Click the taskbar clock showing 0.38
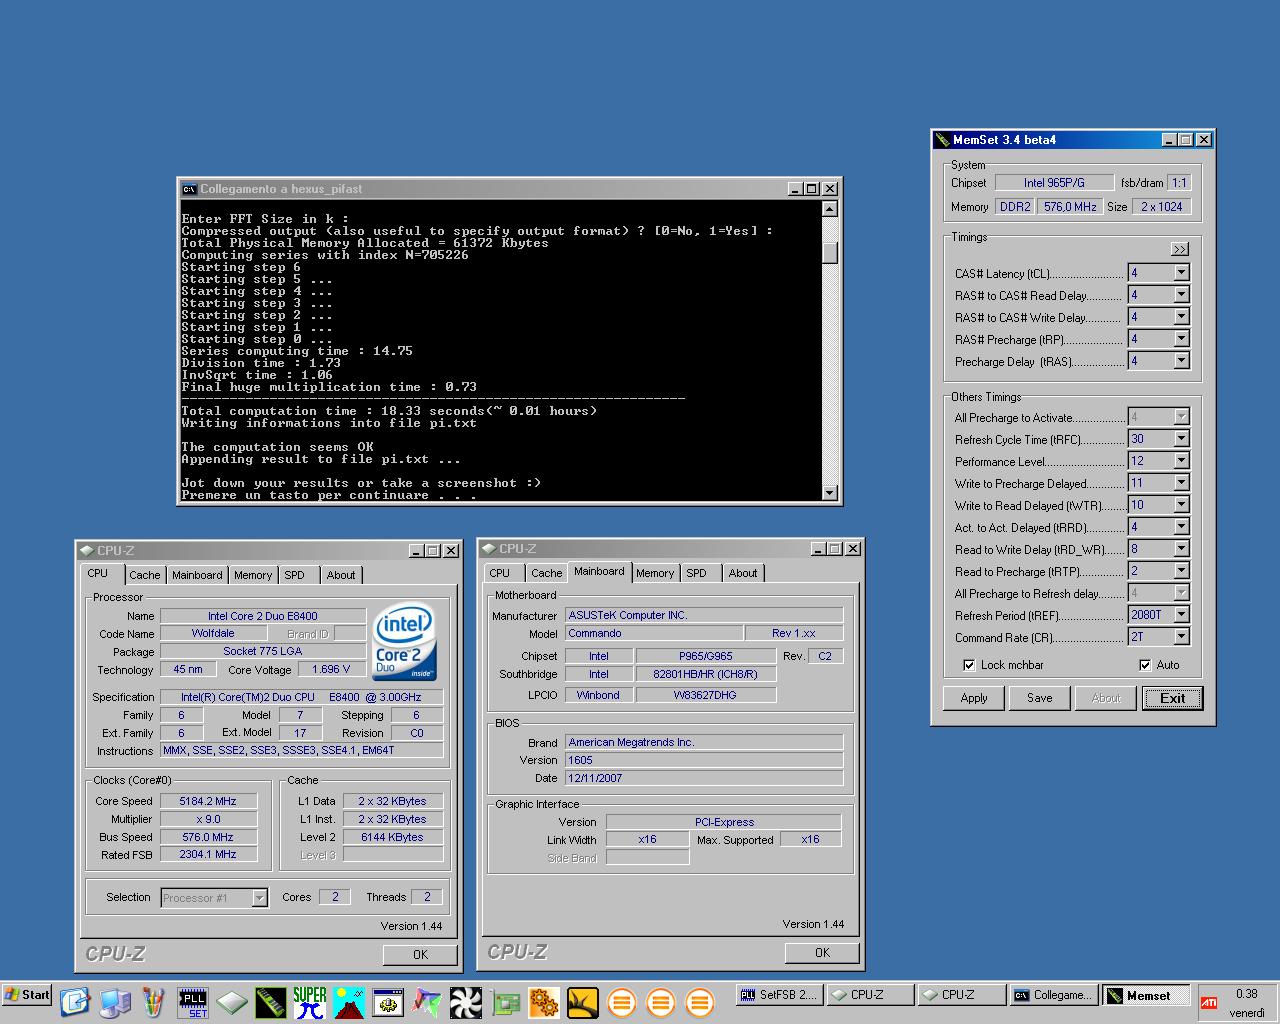Screen dimensions: 1280x1024 point(1246,994)
